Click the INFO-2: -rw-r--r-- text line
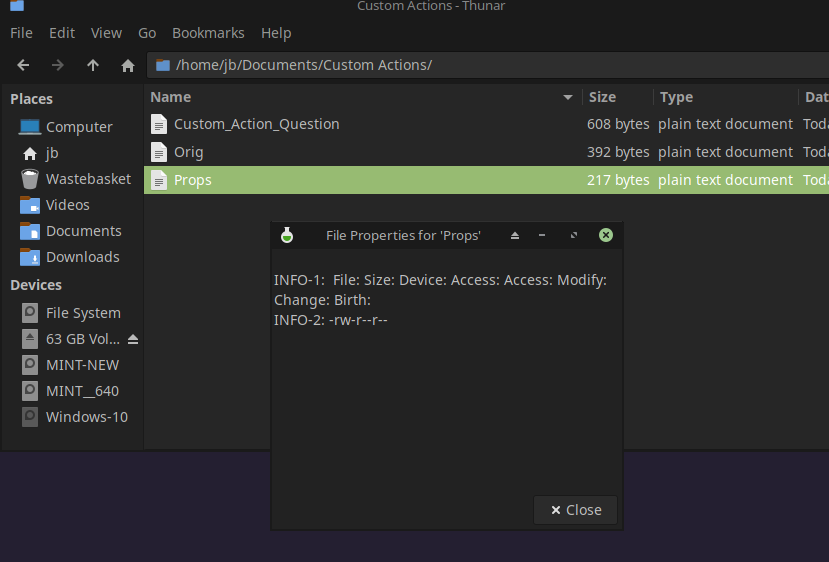The image size is (829, 562). (331, 320)
